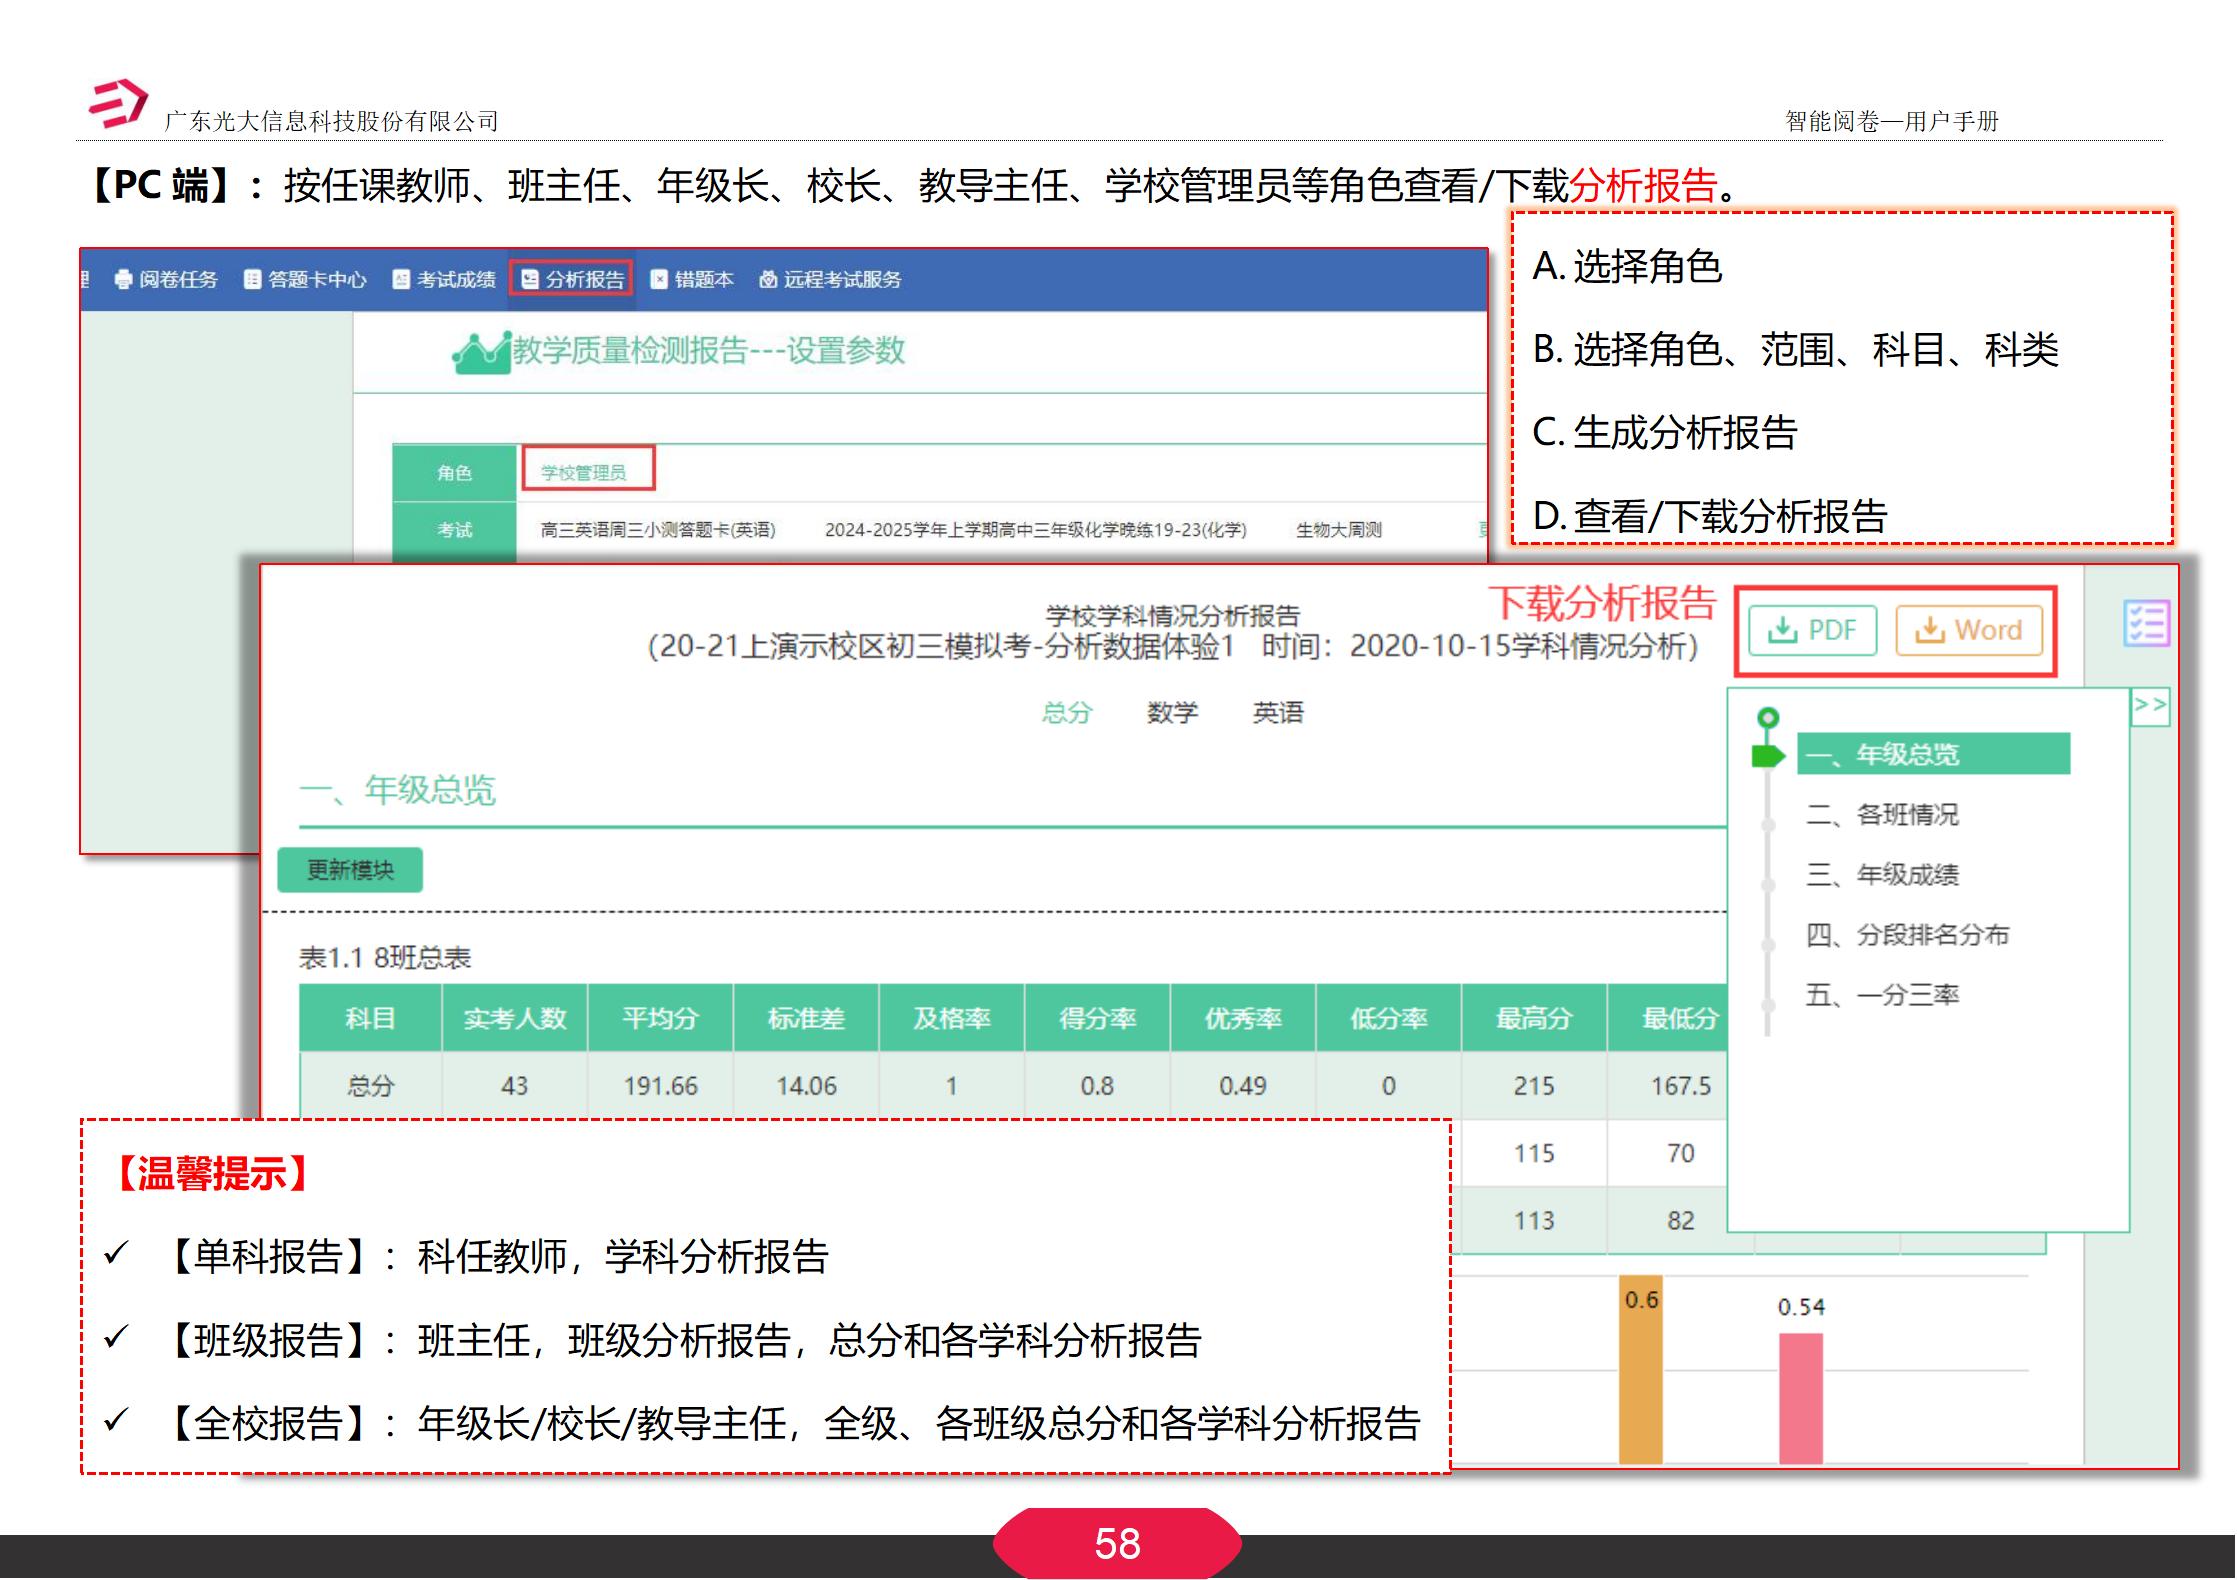Download the report as Word
Image resolution: width=2237 pixels, height=1580 pixels.
pyautogui.click(x=1968, y=630)
